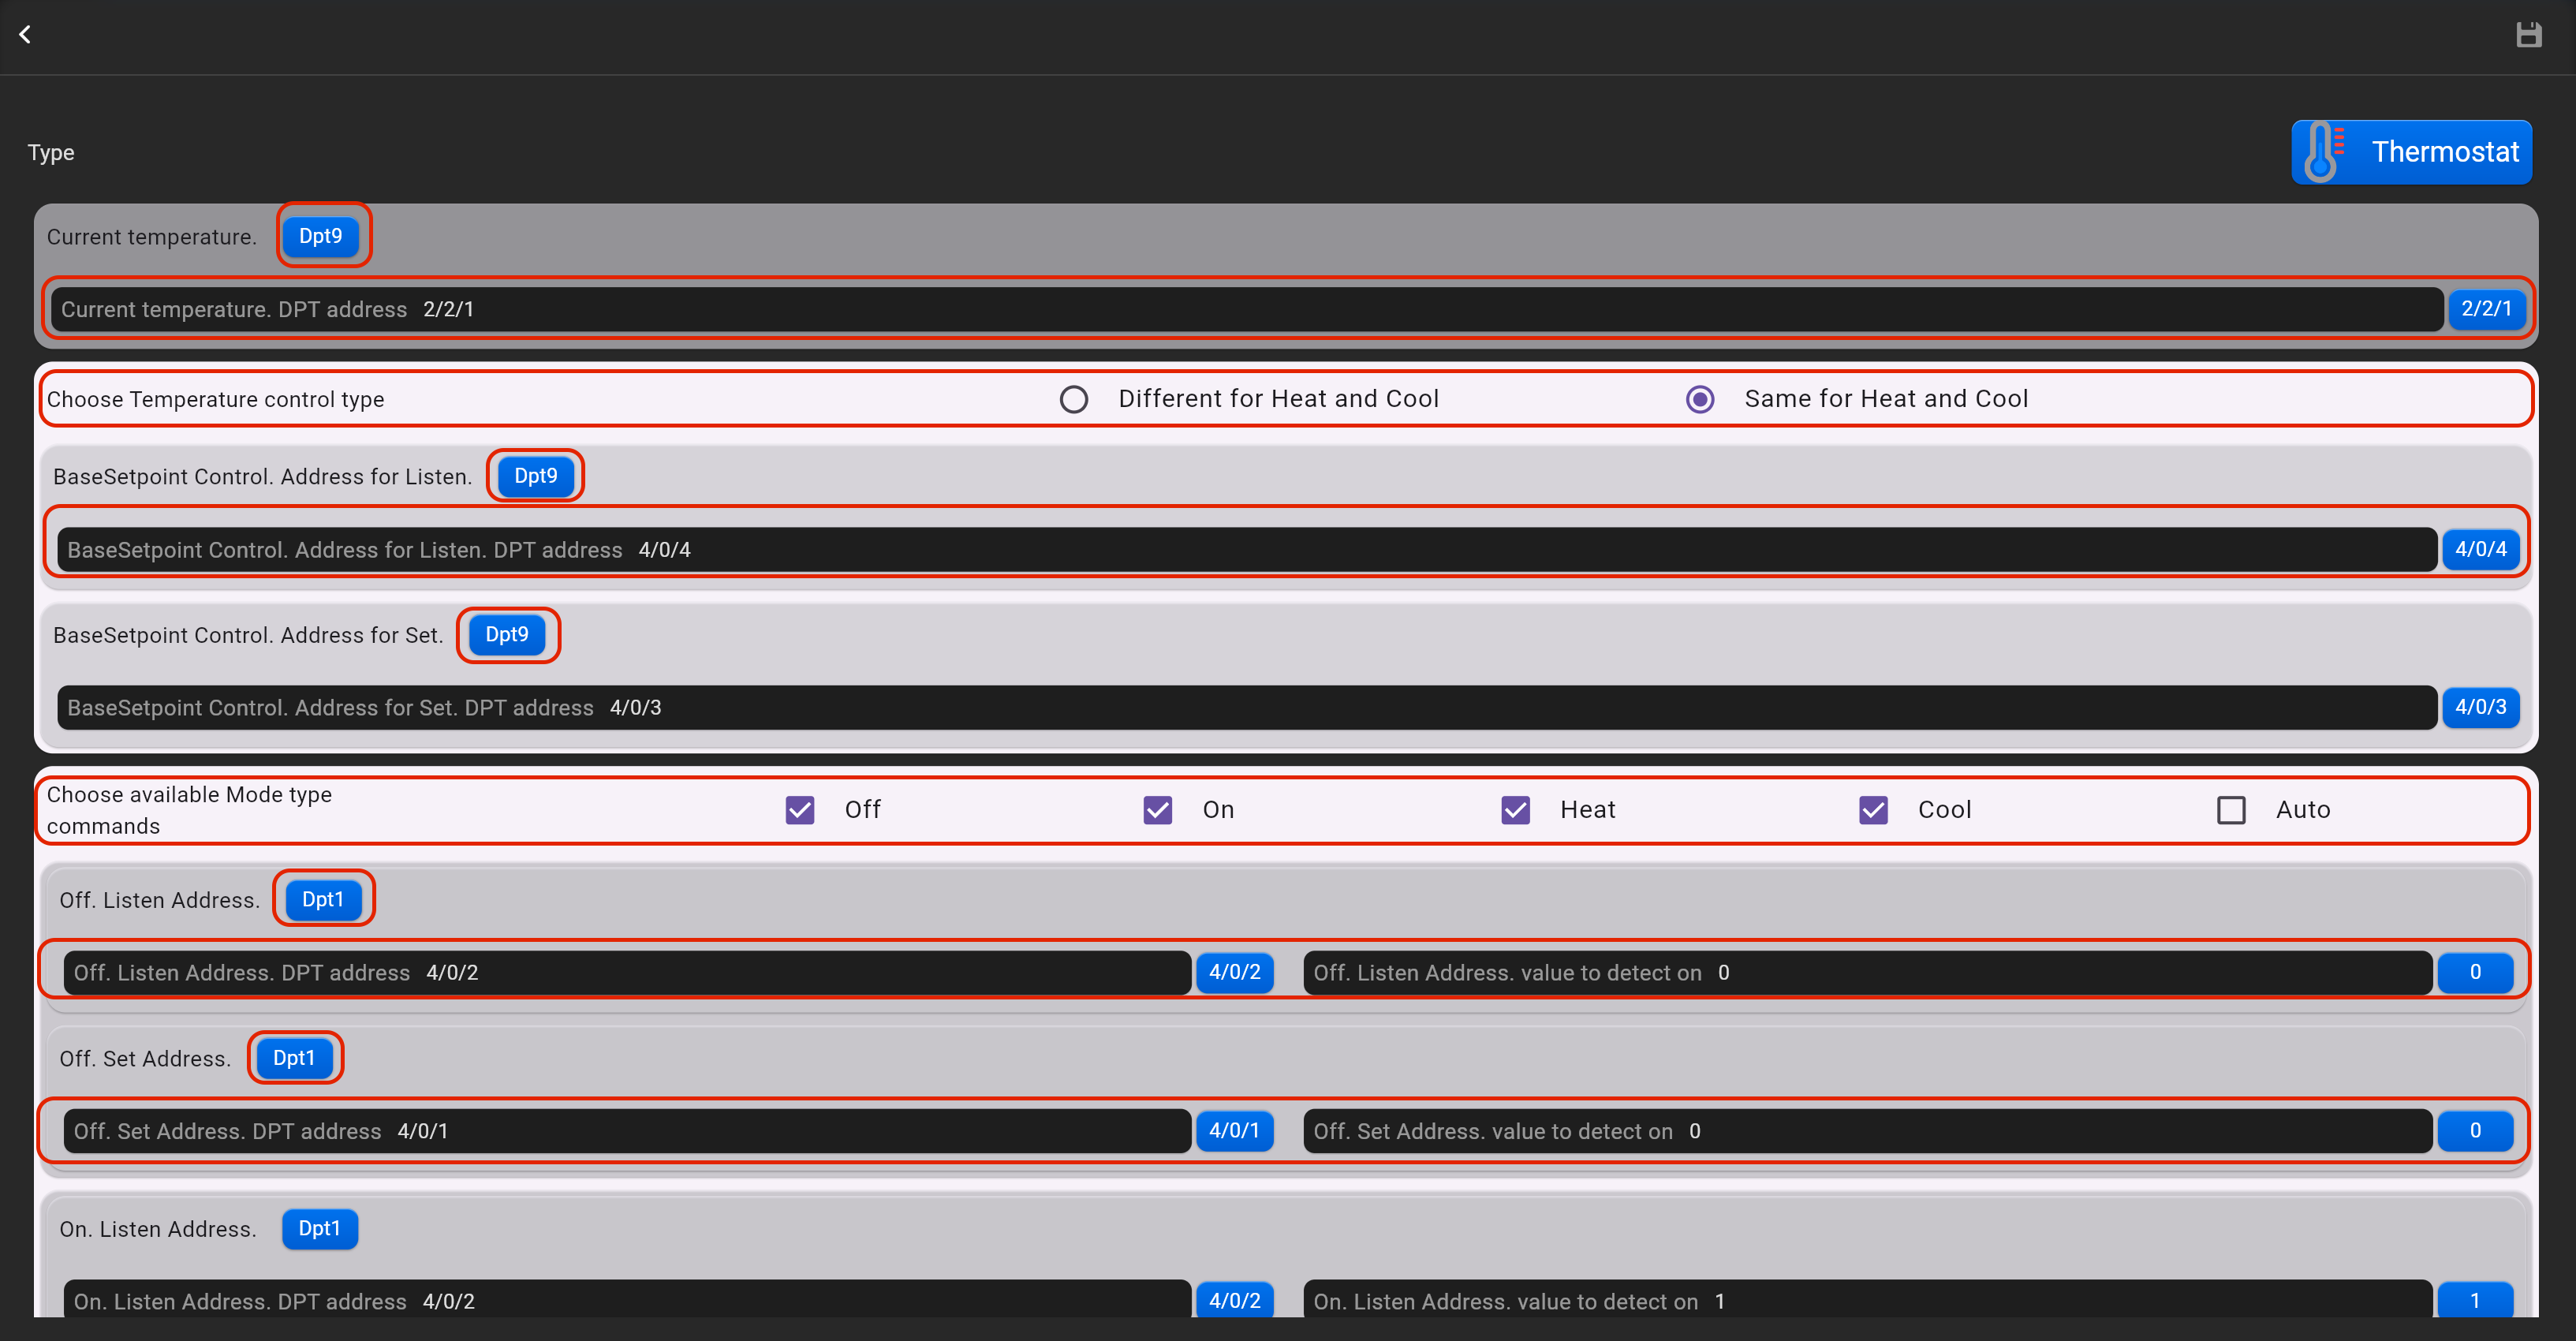Open Dpt9 selector for BaseSetpoint Set
Image resolution: width=2576 pixels, height=1341 pixels.
(x=507, y=635)
